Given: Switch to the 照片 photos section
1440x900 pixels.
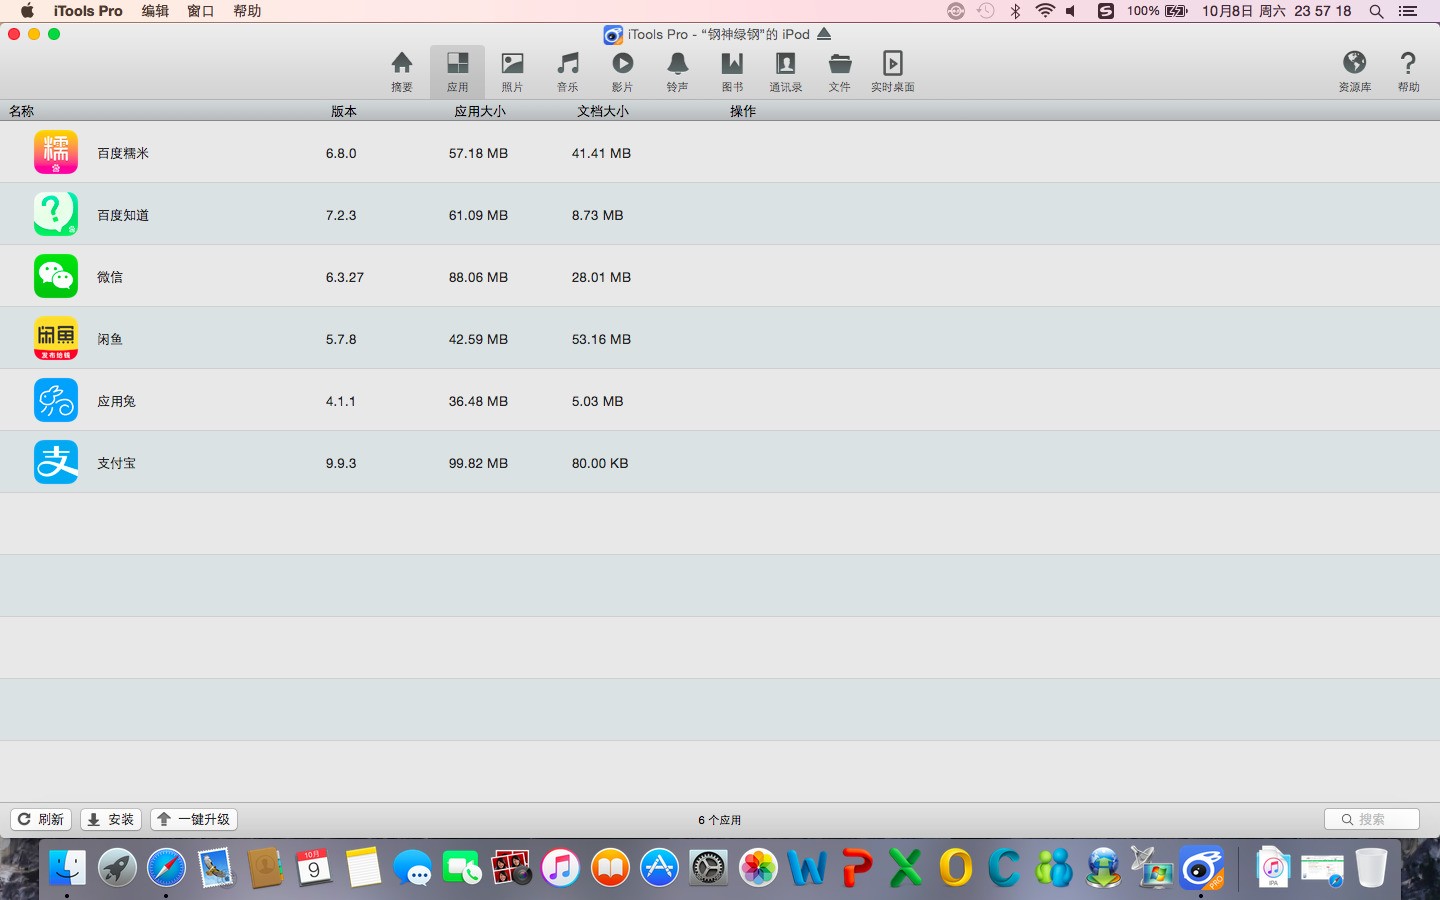Looking at the screenshot, I should click(x=512, y=71).
